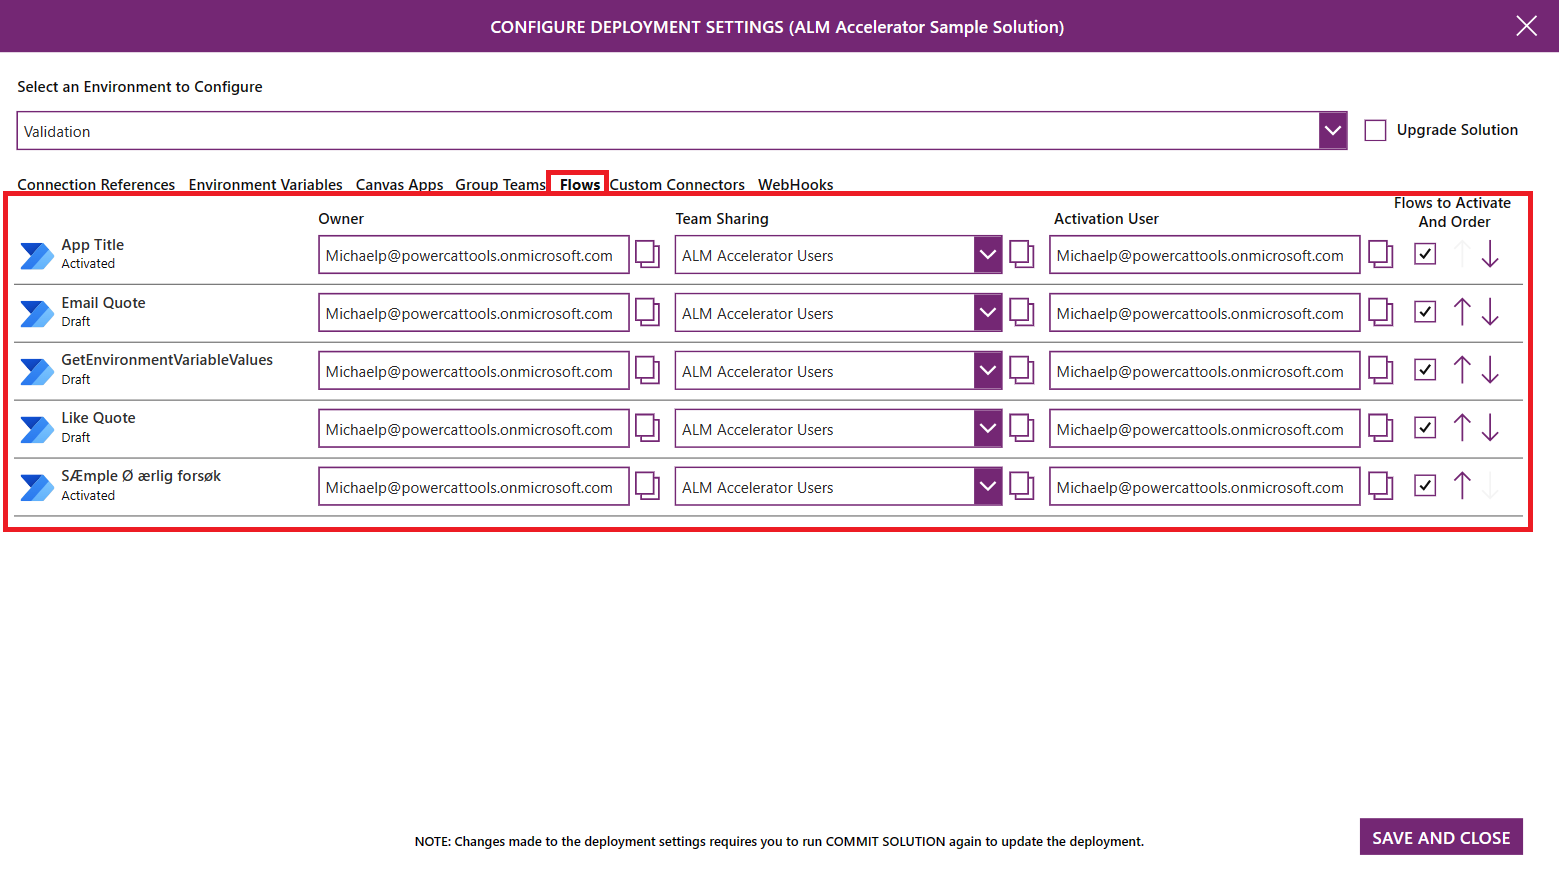This screenshot has width=1559, height=881.
Task: Copy Activation User for Email Quote row
Action: pos(1381,312)
